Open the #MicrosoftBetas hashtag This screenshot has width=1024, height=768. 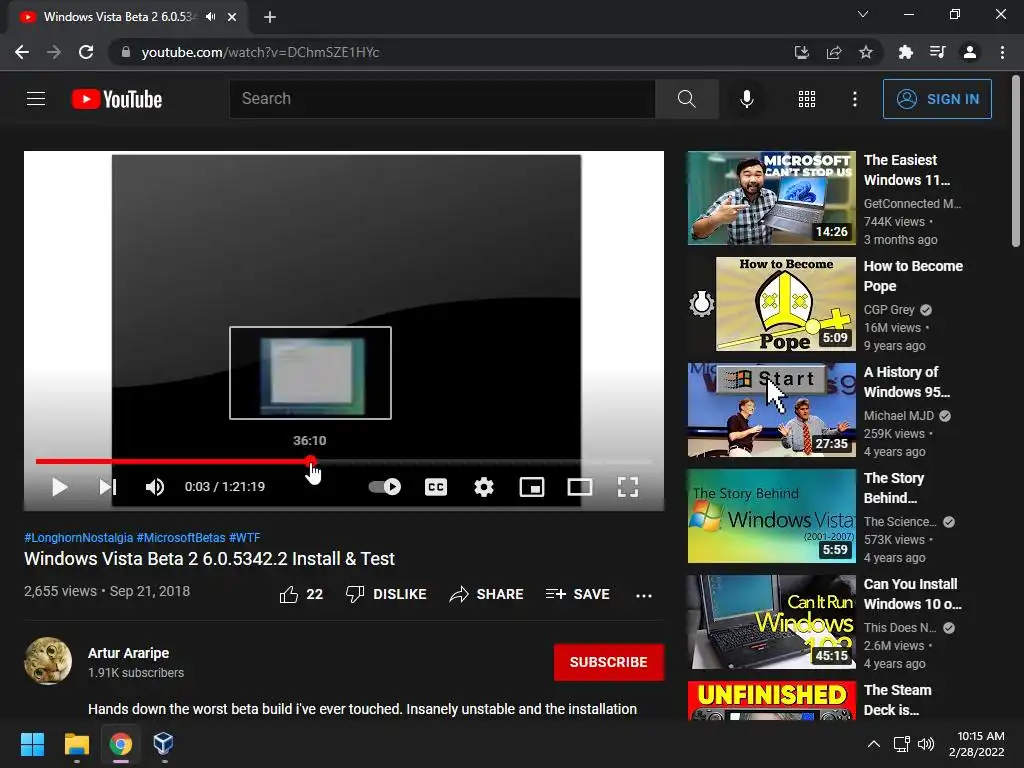click(181, 537)
